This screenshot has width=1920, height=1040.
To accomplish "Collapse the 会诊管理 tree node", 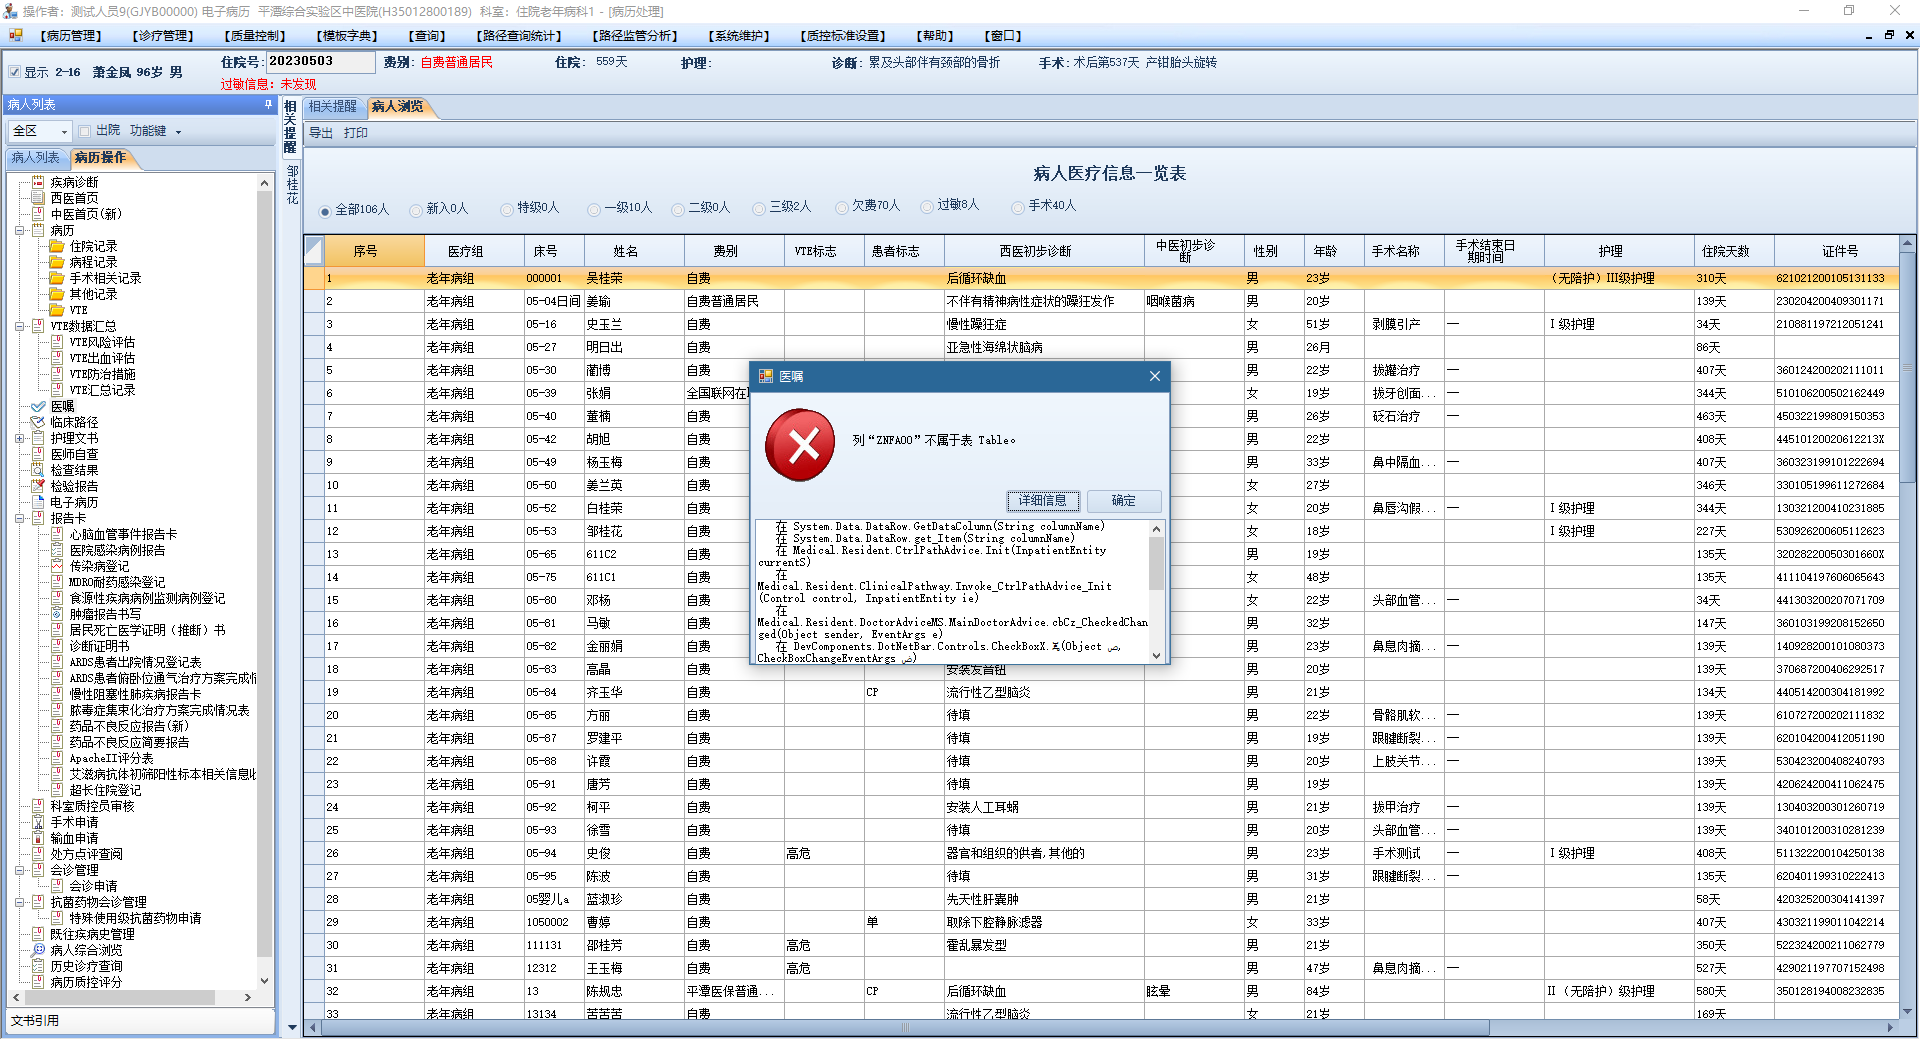I will (19, 870).
